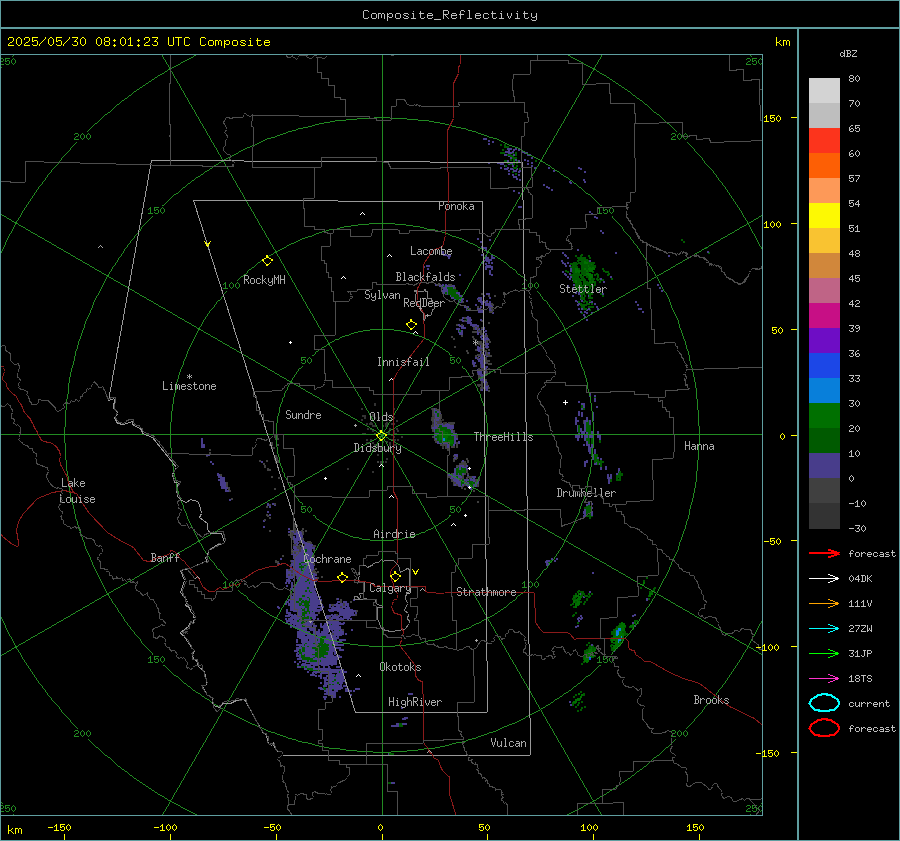Pick the orange 57-60 dBZ swatch
This screenshot has width=900, height=841.
(824, 166)
